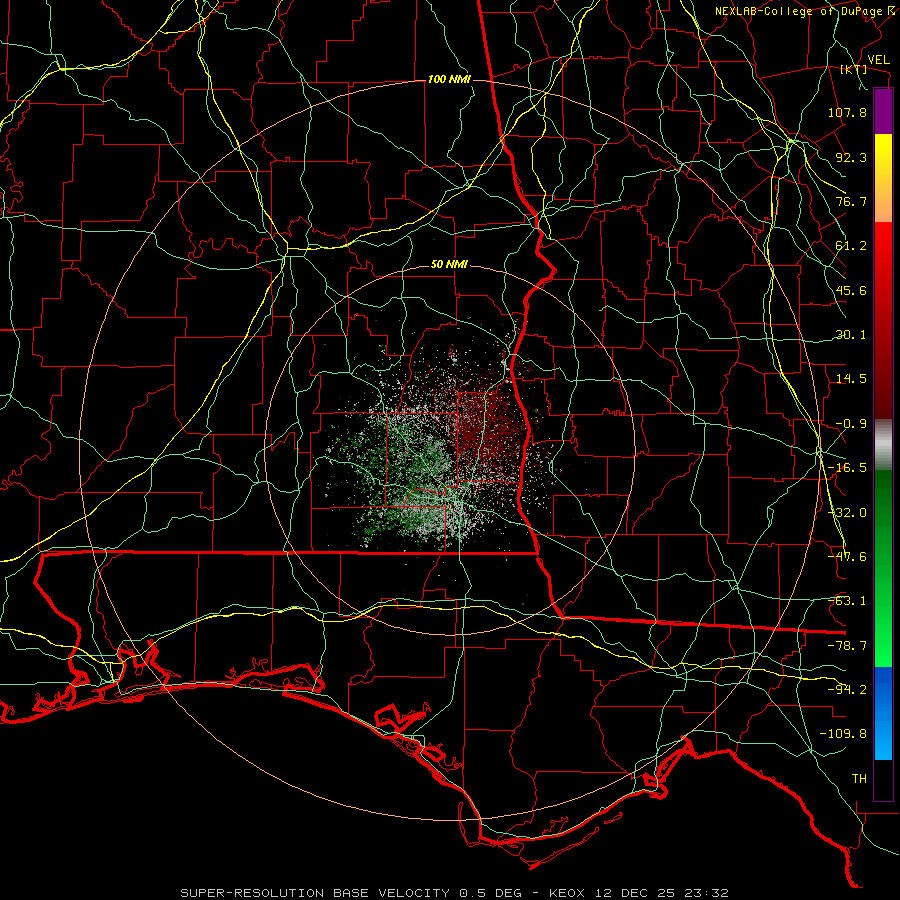
Task: Click the -94.2 velocity scale value
Action: (x=847, y=690)
